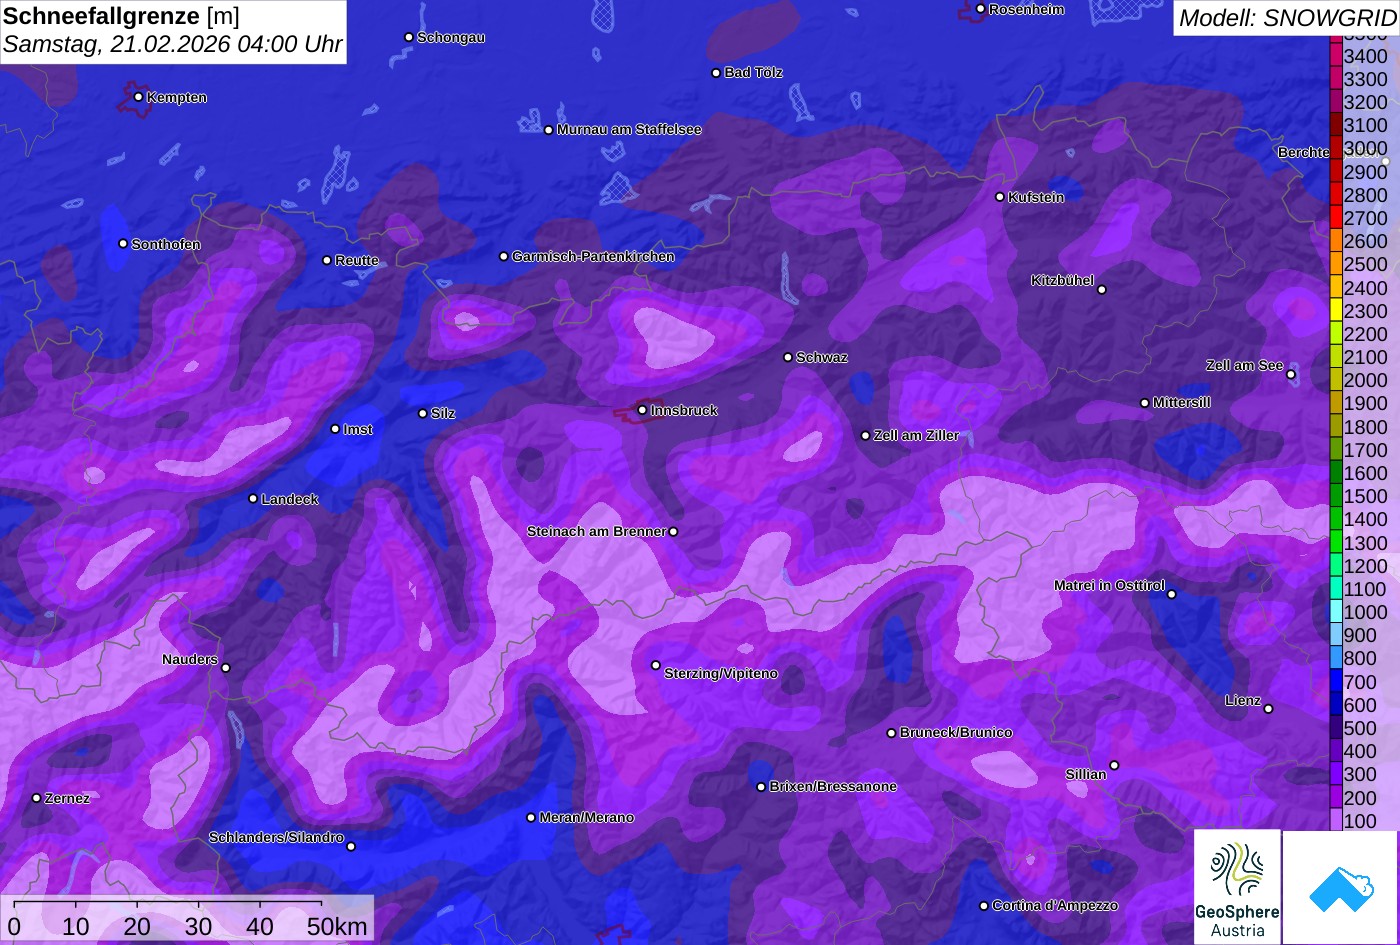Click the Sonthofen location dot
This screenshot has height=945, width=1400.
(123, 244)
